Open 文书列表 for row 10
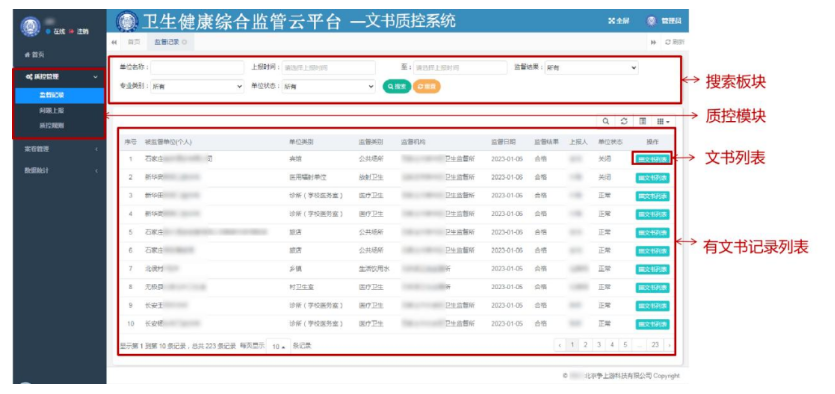 (652, 324)
